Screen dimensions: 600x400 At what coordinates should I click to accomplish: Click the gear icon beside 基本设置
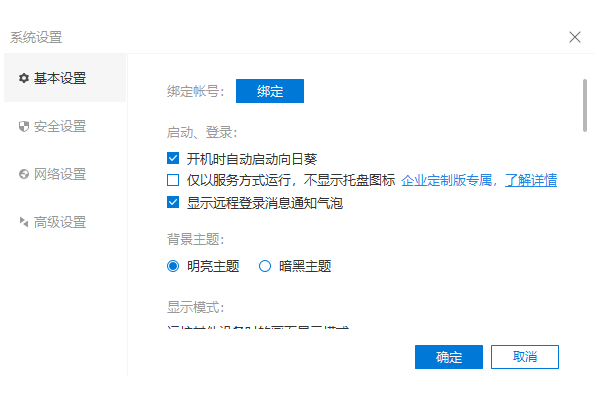click(x=24, y=78)
